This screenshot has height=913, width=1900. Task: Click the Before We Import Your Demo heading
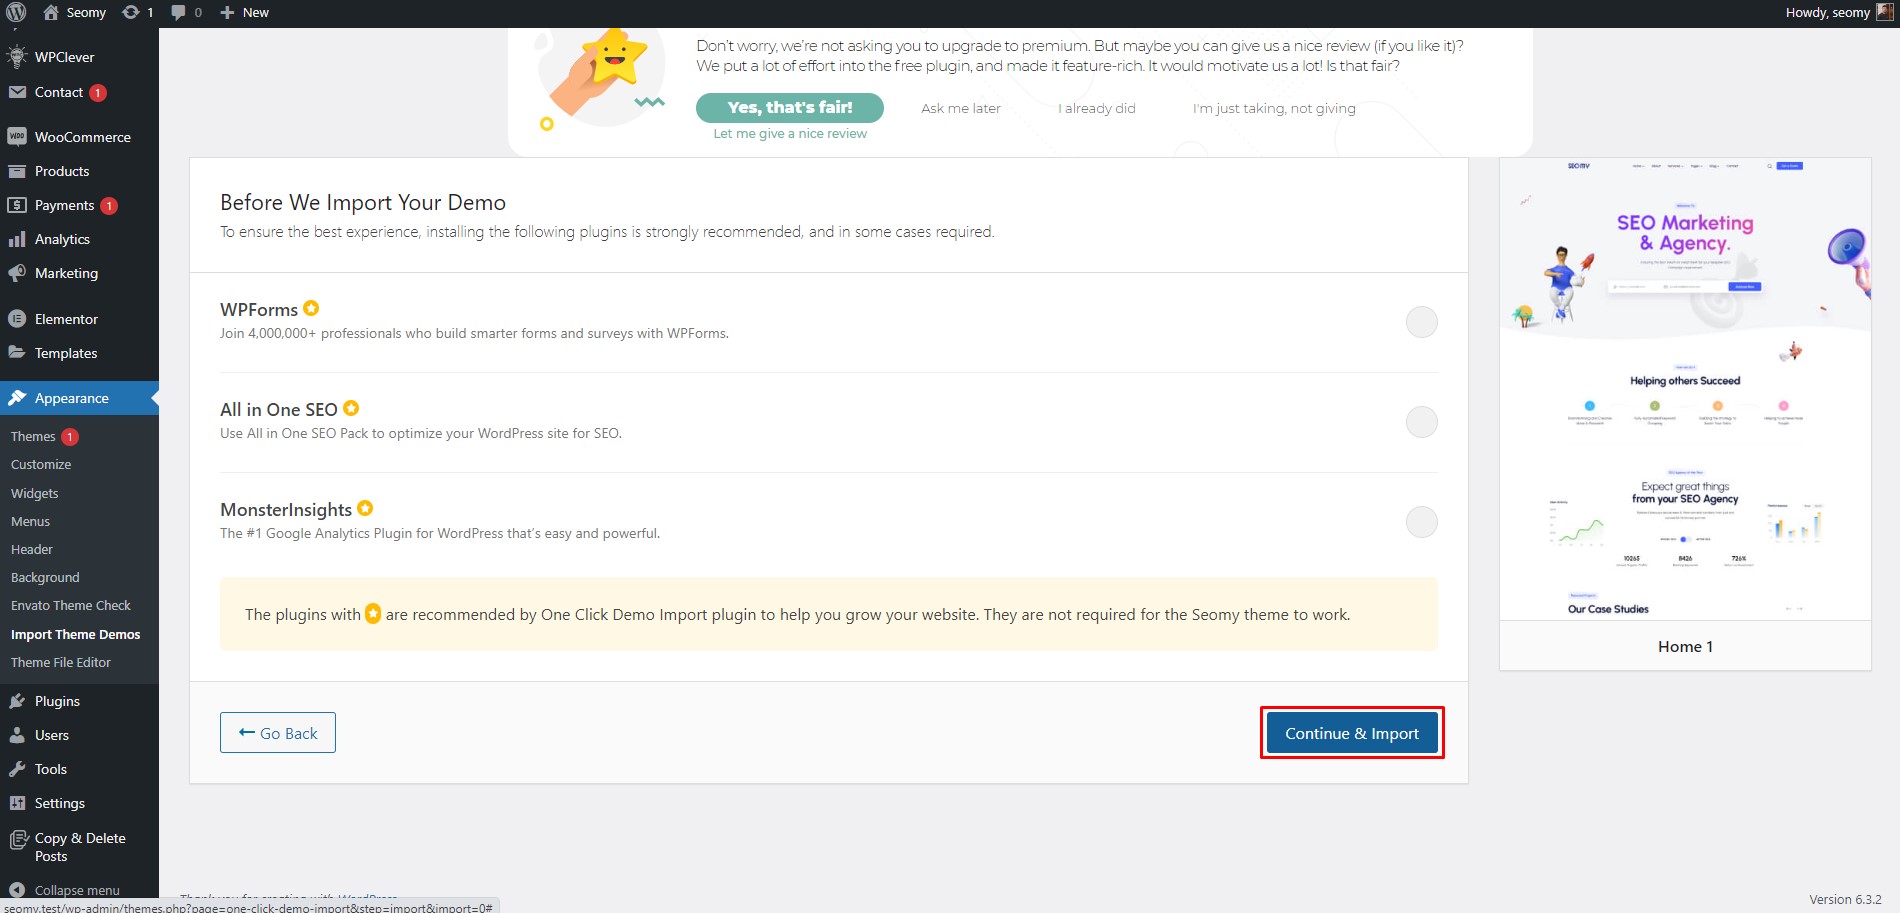(x=363, y=202)
